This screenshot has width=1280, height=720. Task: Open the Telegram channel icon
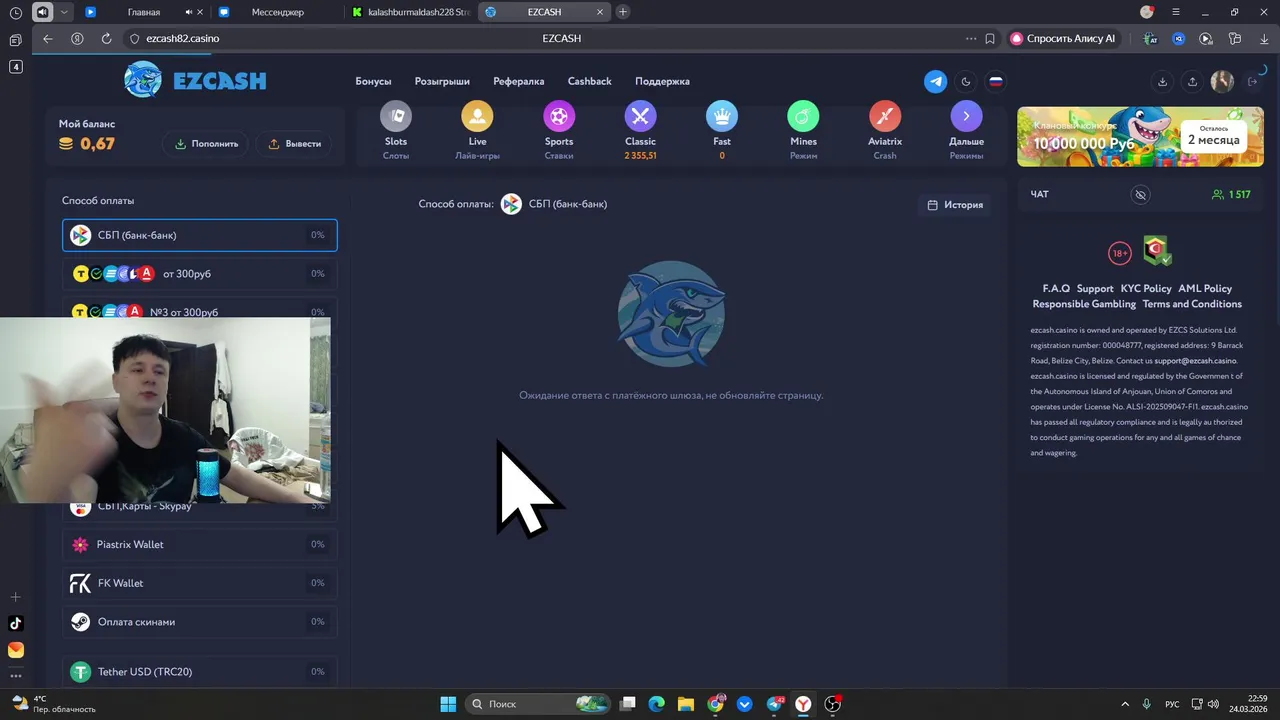coord(935,82)
